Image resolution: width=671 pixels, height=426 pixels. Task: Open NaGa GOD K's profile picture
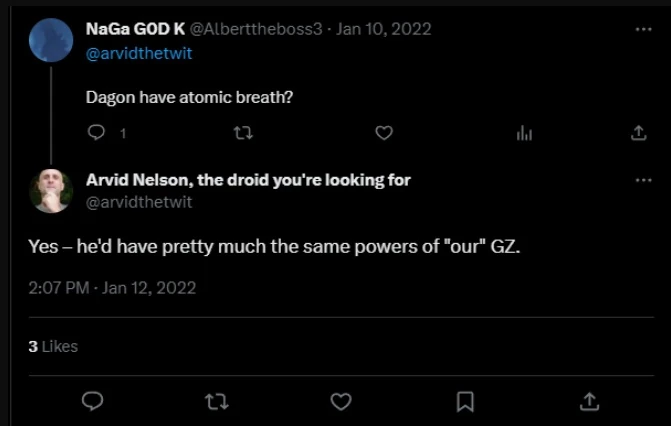(x=50, y=41)
